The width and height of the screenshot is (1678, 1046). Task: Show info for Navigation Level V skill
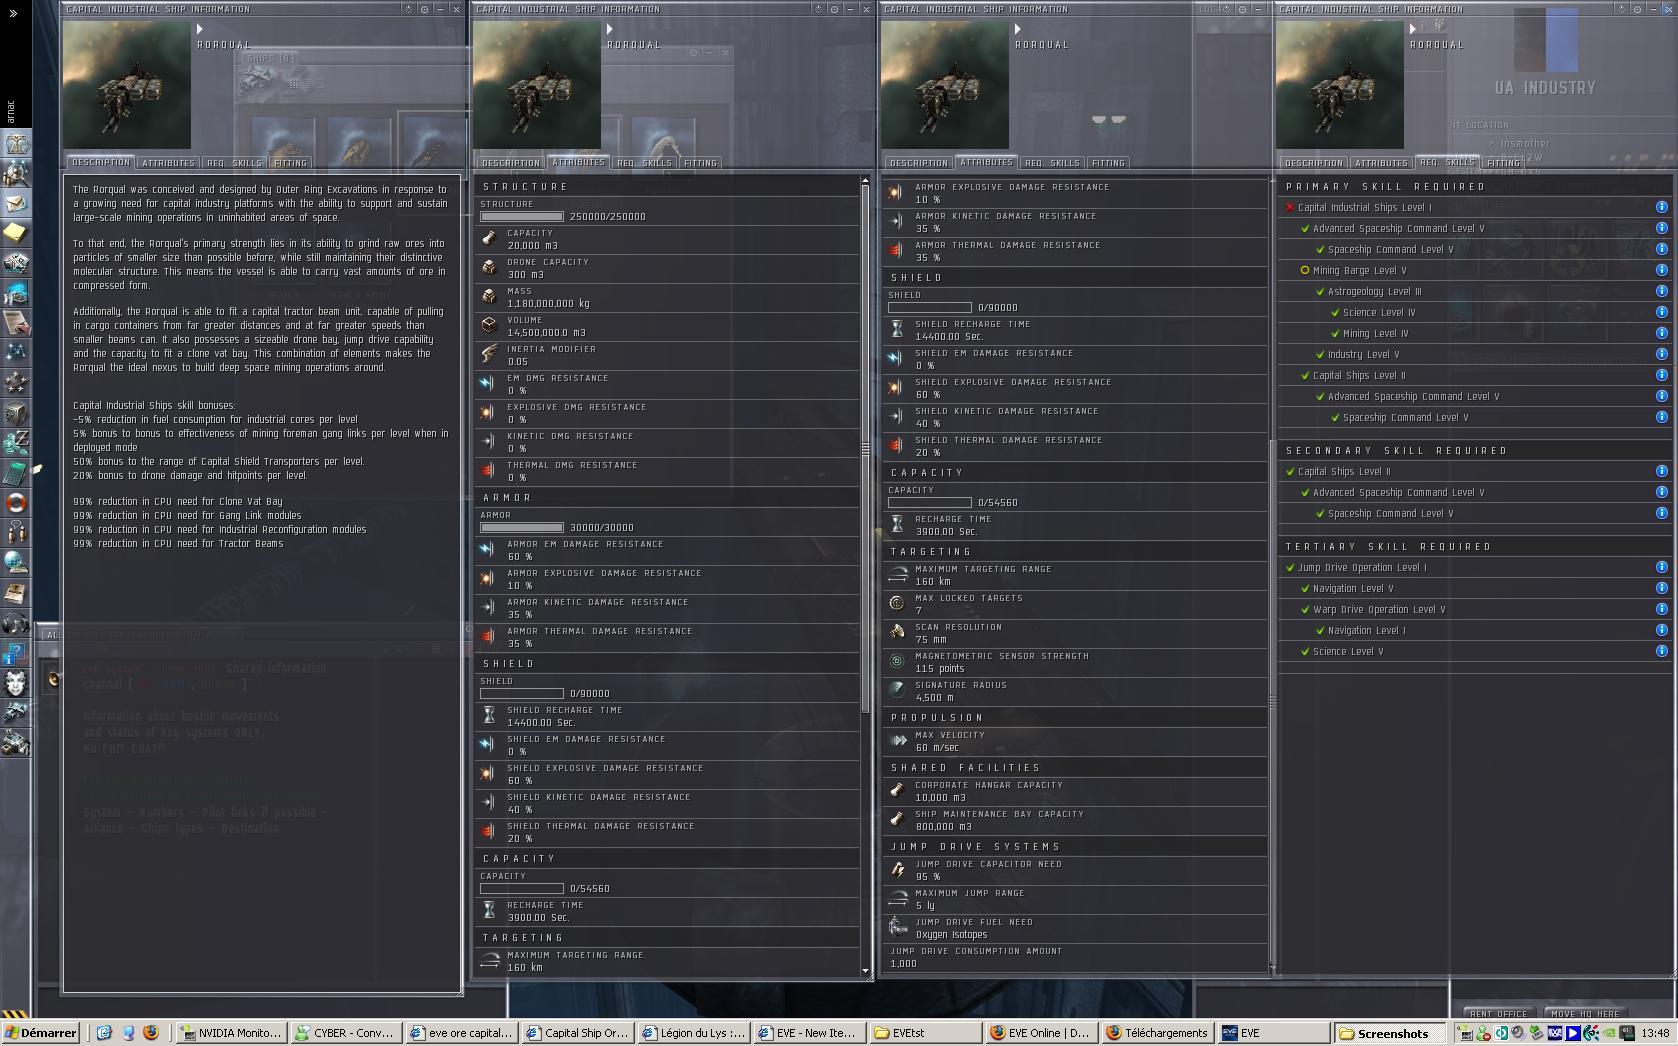(x=1661, y=588)
